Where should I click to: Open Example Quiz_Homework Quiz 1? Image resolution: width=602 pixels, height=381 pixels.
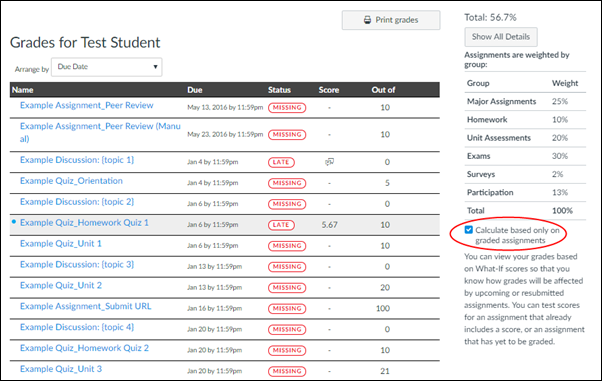(84, 223)
